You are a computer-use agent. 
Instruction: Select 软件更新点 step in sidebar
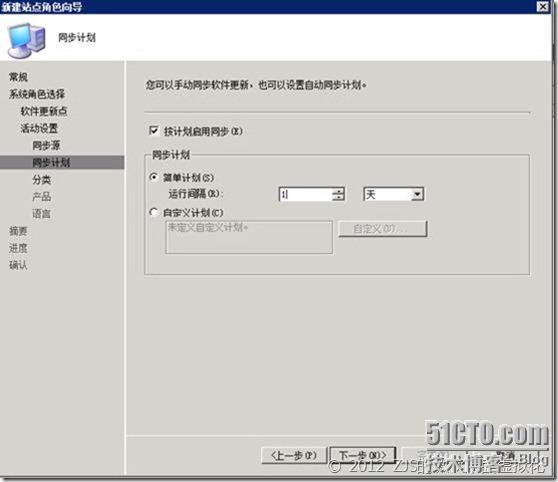click(x=44, y=111)
